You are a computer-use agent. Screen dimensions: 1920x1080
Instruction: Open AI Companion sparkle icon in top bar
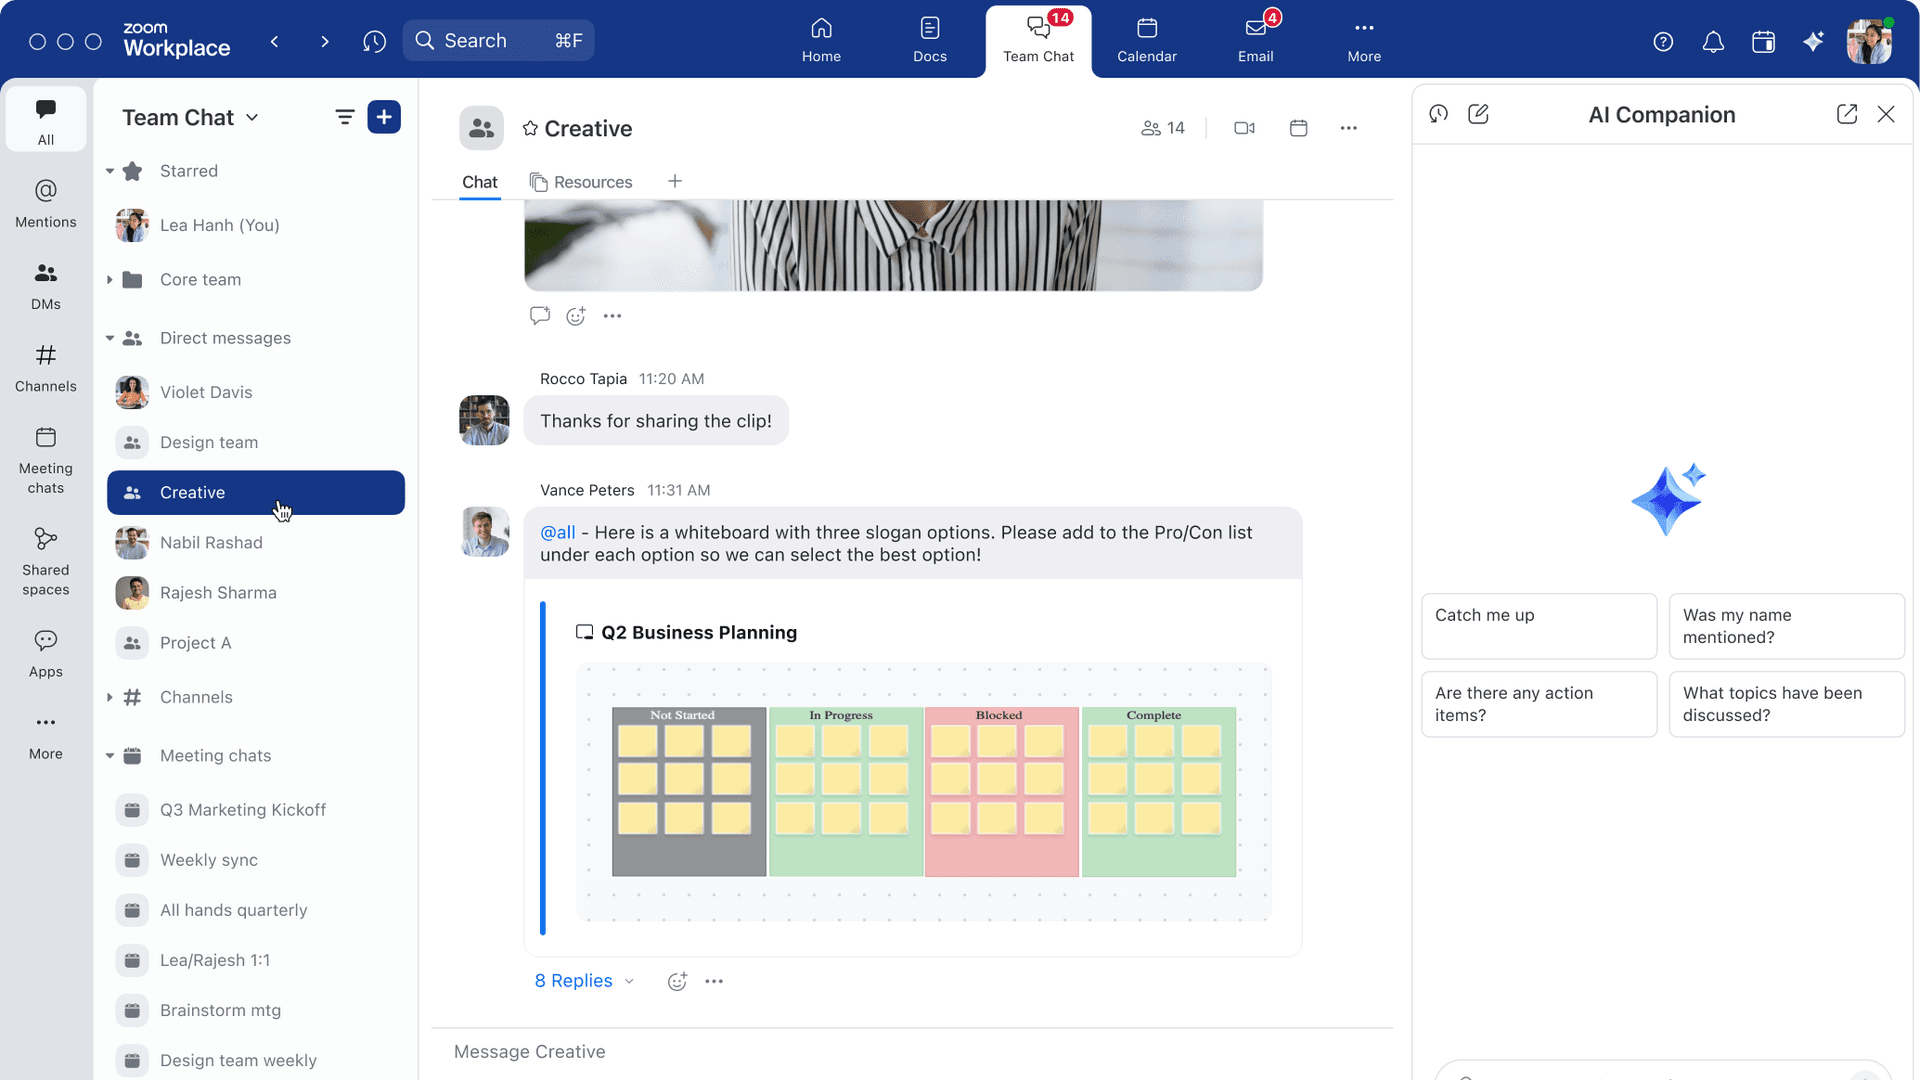pos(1813,41)
